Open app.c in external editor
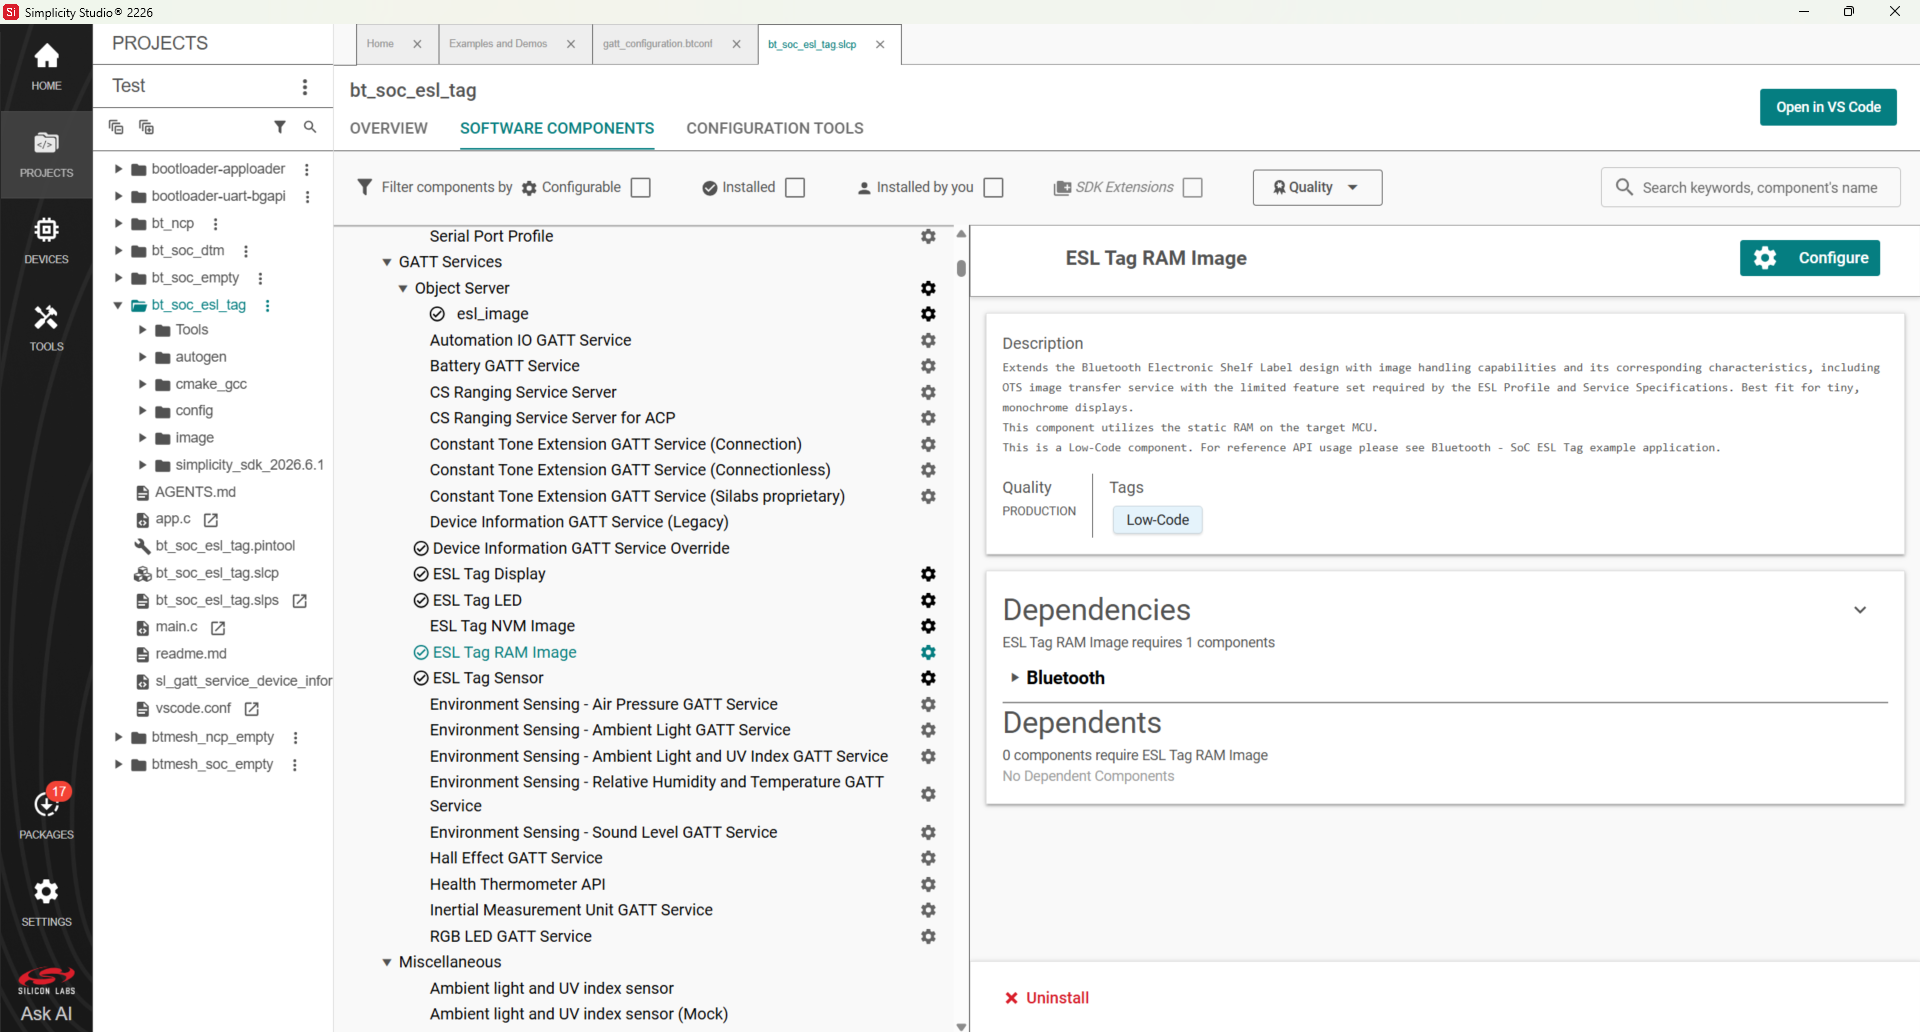1920x1032 pixels. click(211, 520)
